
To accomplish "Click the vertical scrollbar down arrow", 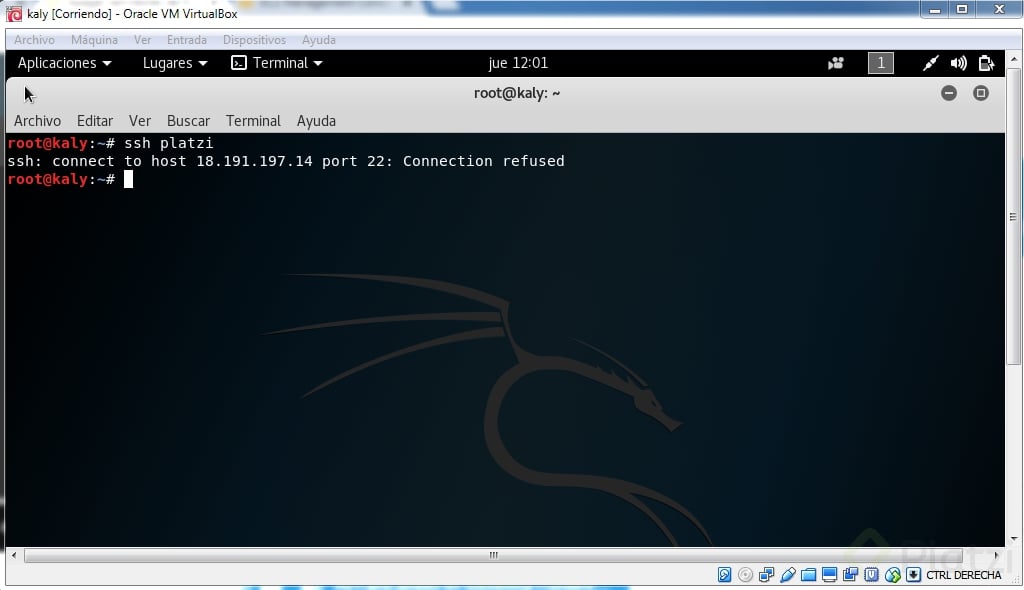I will tap(1014, 539).
